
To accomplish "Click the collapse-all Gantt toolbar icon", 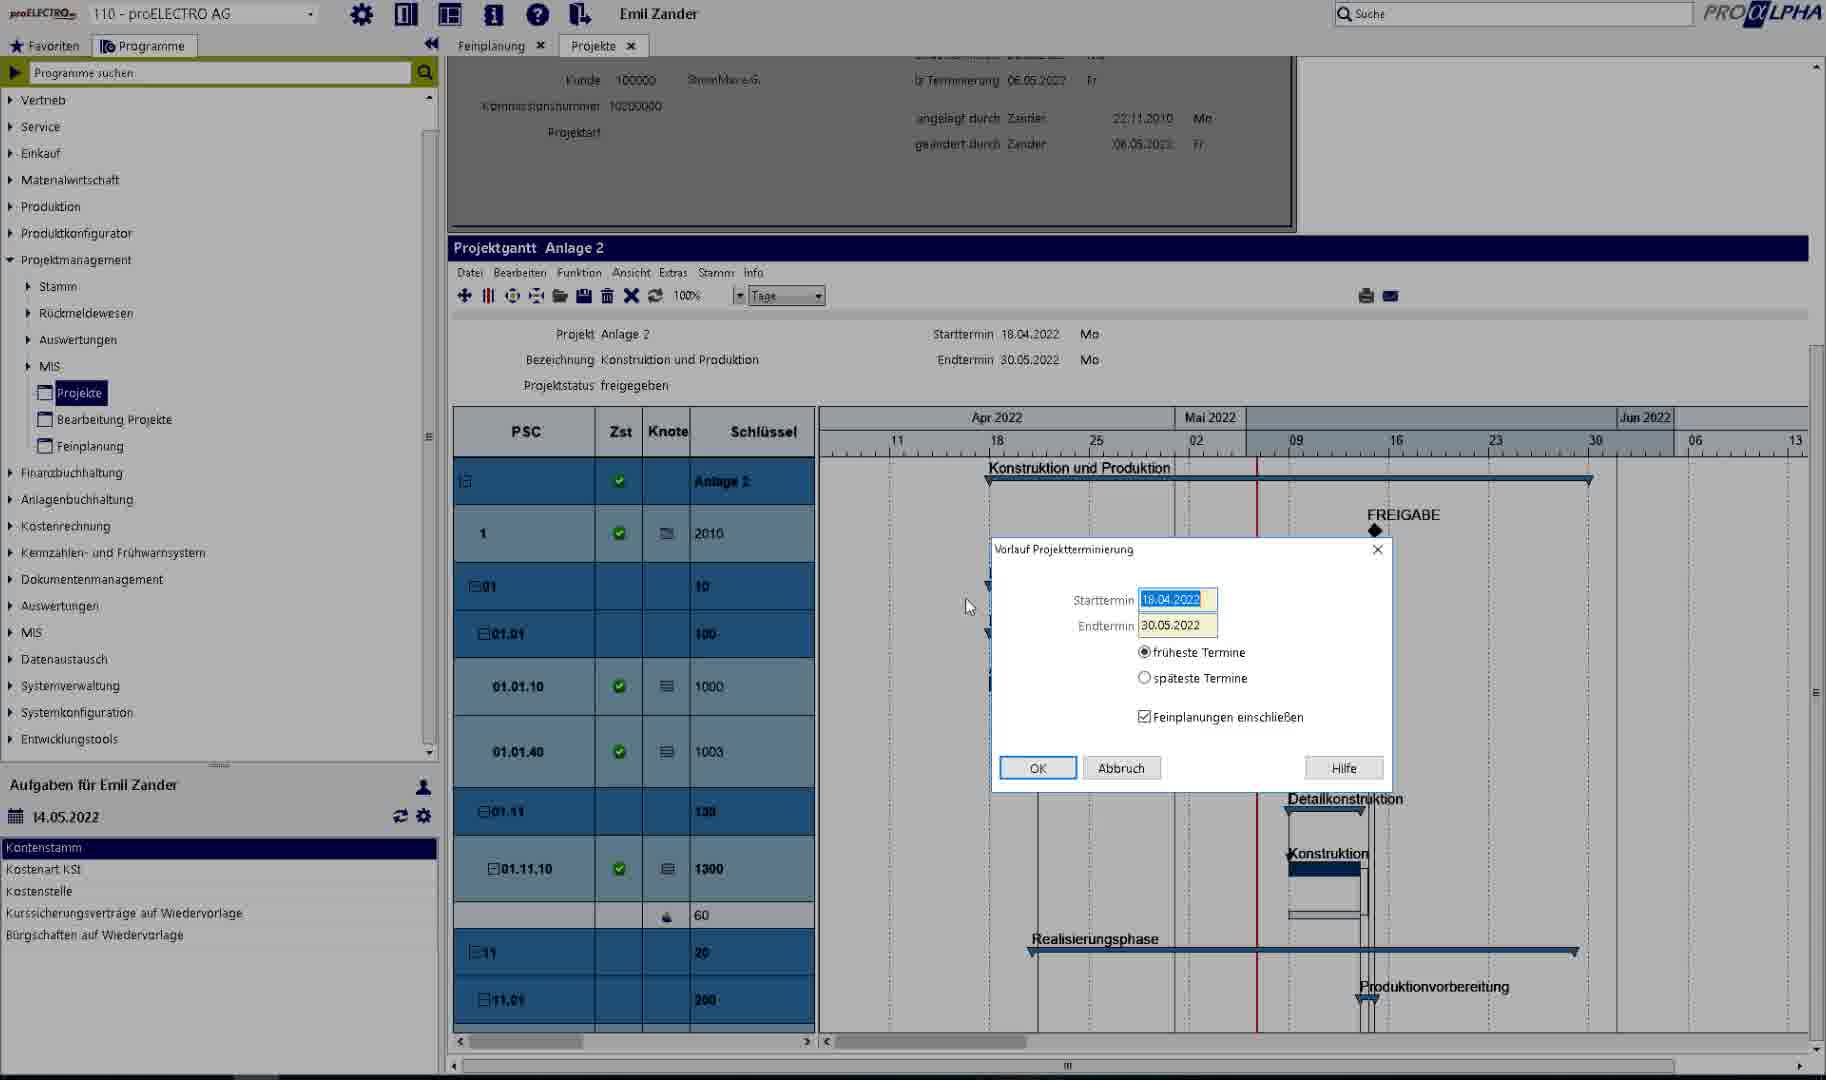I will (x=536, y=296).
